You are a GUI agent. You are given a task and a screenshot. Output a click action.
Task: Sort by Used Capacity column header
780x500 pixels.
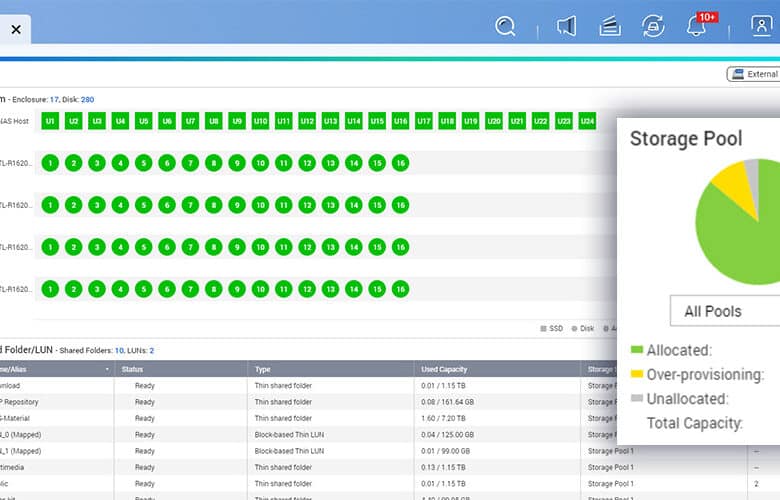point(444,369)
